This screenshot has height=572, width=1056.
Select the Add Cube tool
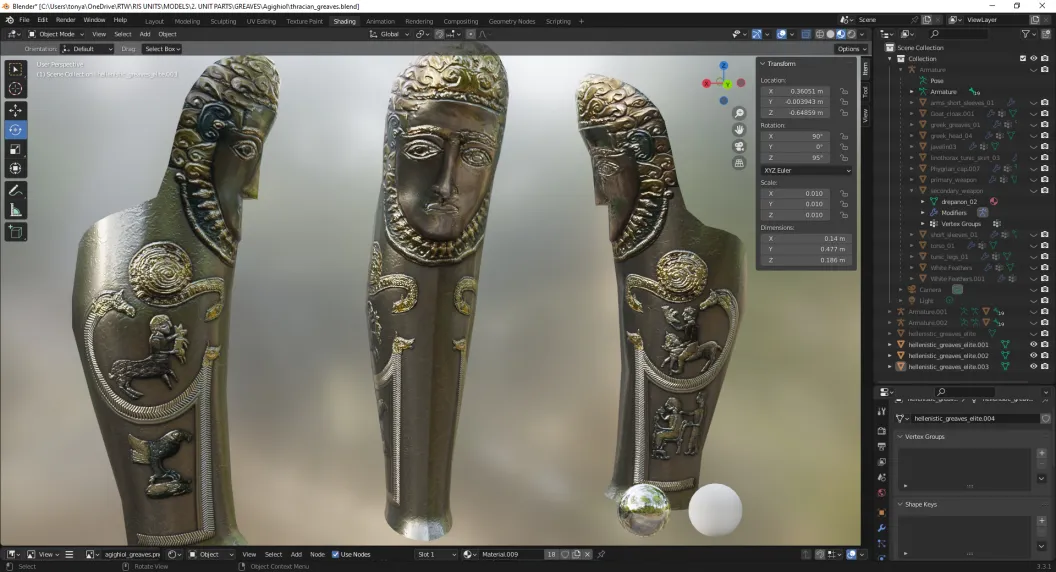pos(15,232)
